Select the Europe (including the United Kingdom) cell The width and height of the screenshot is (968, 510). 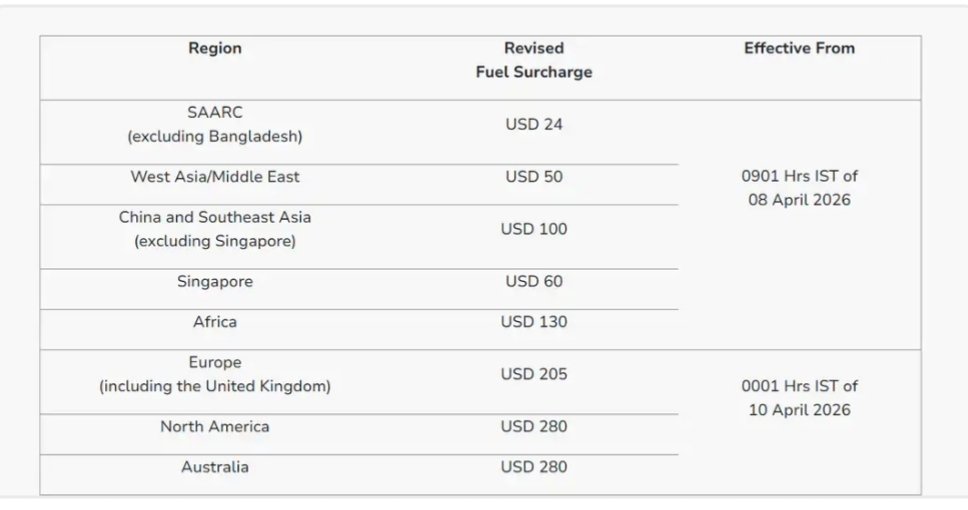click(x=215, y=374)
